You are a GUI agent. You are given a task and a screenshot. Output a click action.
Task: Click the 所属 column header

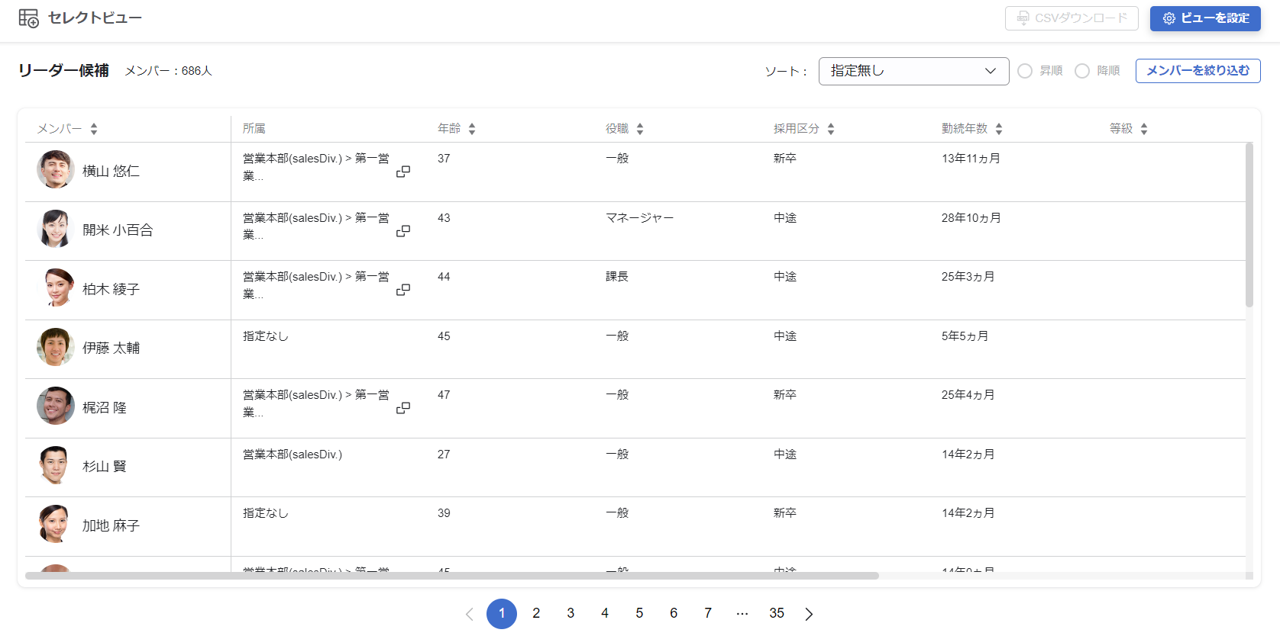coord(254,129)
